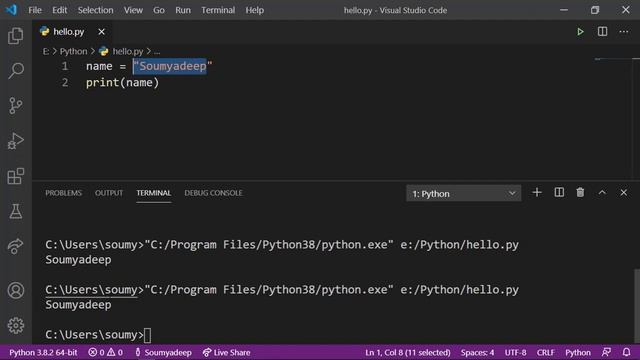
Task: Close the hello.py editor tab
Action: [101, 32]
